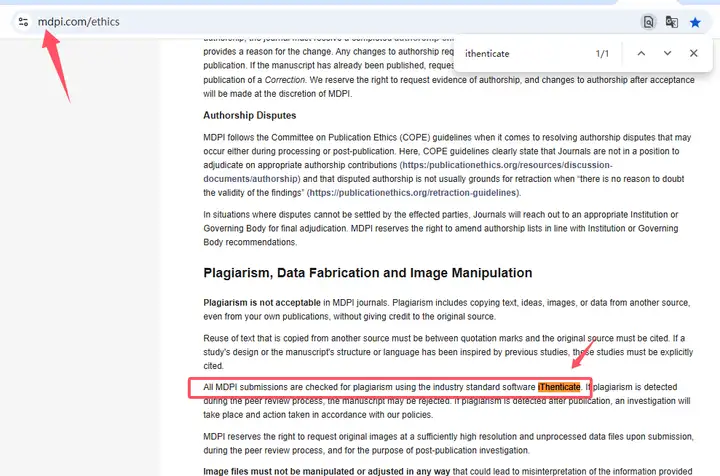720x476 pixels.
Task: Close the find-in-page bar
Action: pyautogui.click(x=693, y=53)
